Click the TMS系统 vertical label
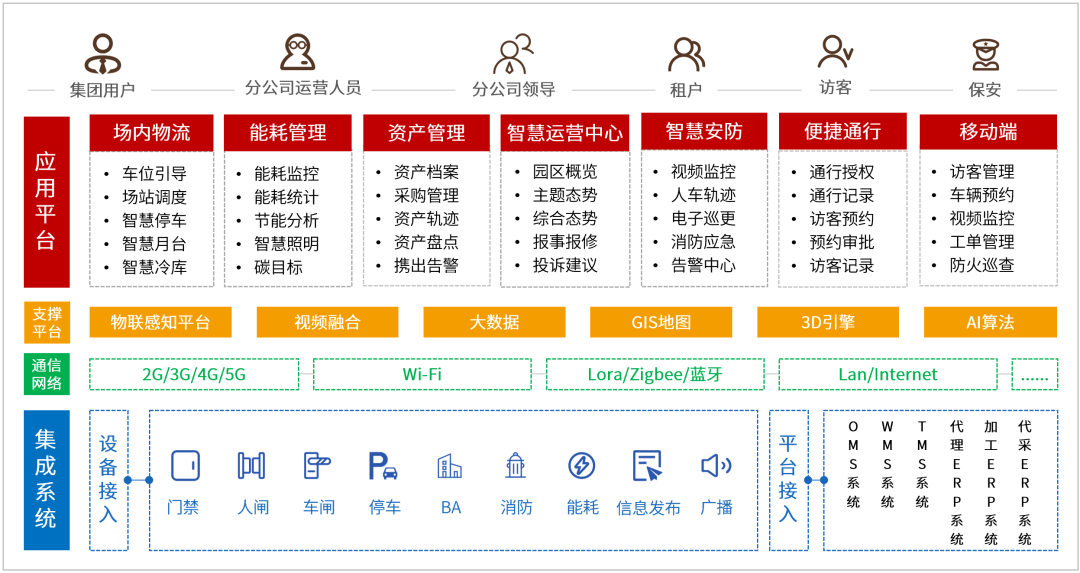 coord(922,464)
